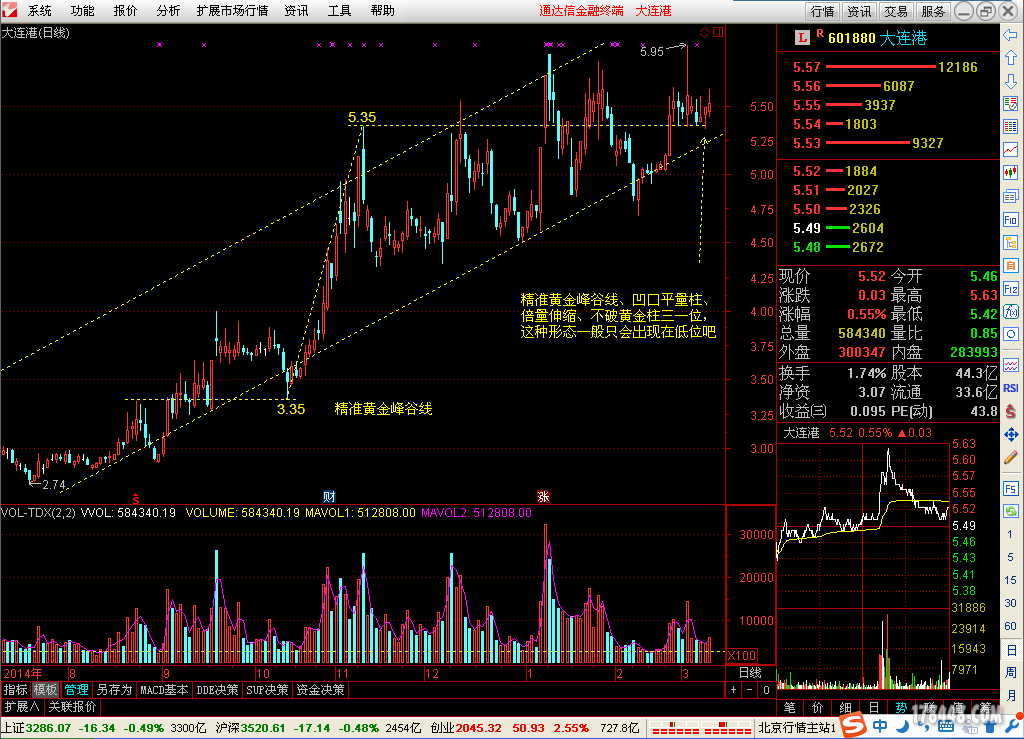
Task: Open the 报价 menu
Action: point(125,10)
